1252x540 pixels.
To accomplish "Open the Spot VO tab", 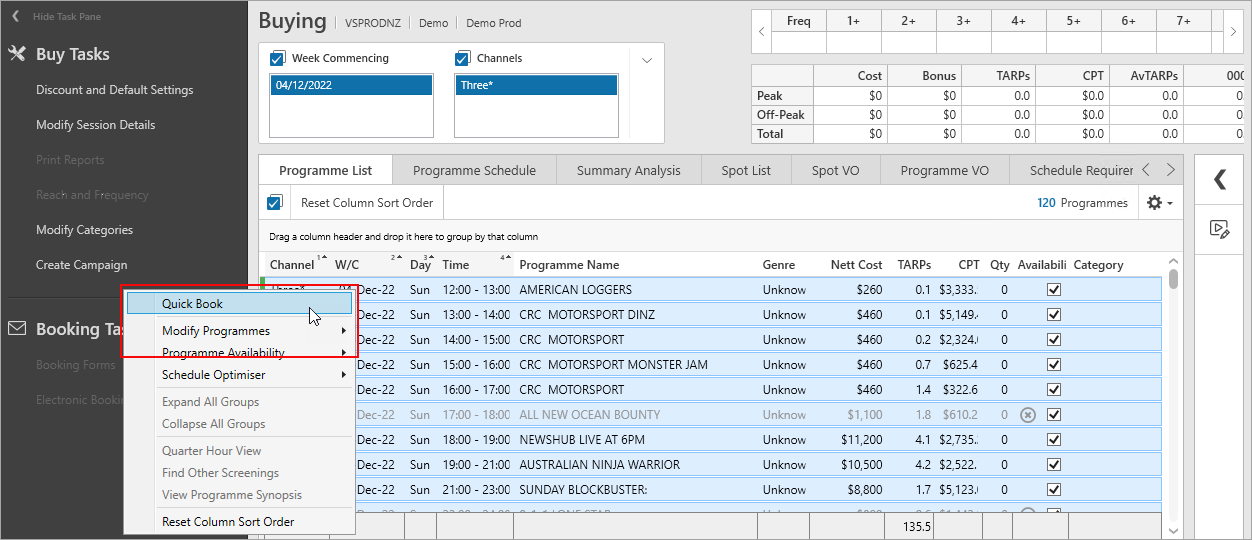I will (x=835, y=170).
